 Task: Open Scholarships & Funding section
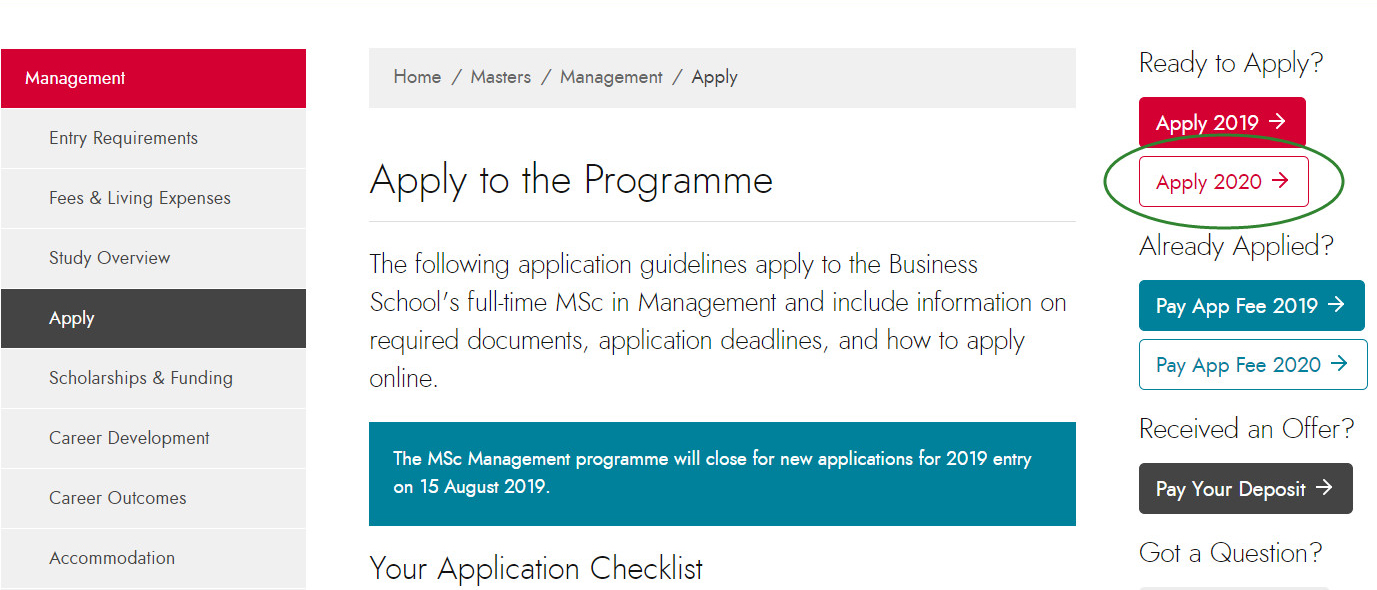[153, 378]
